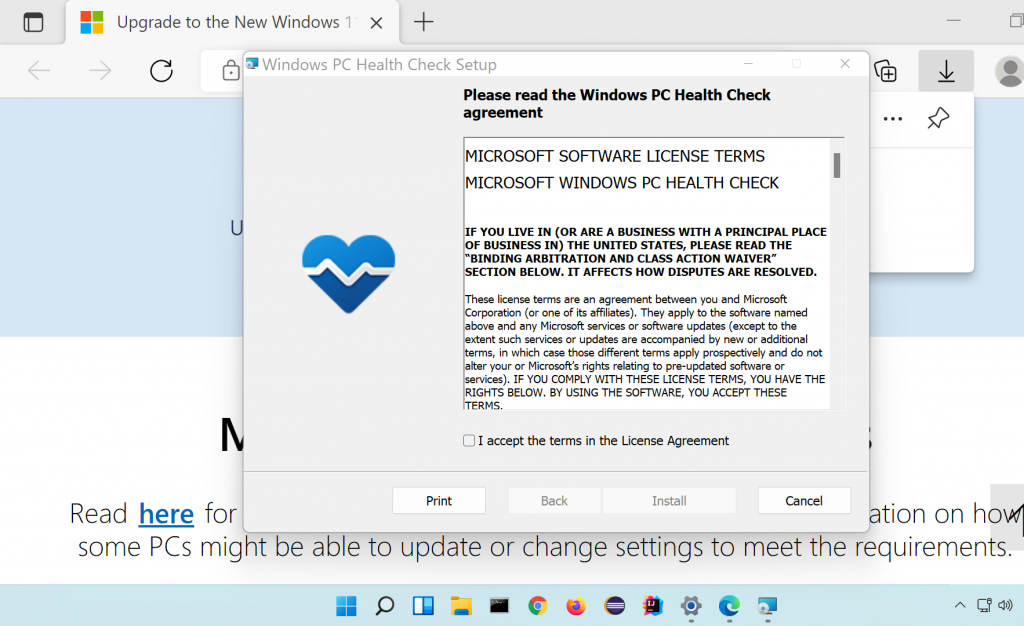Show hidden icons in the system tray
The height and width of the screenshot is (626, 1024).
point(958,605)
